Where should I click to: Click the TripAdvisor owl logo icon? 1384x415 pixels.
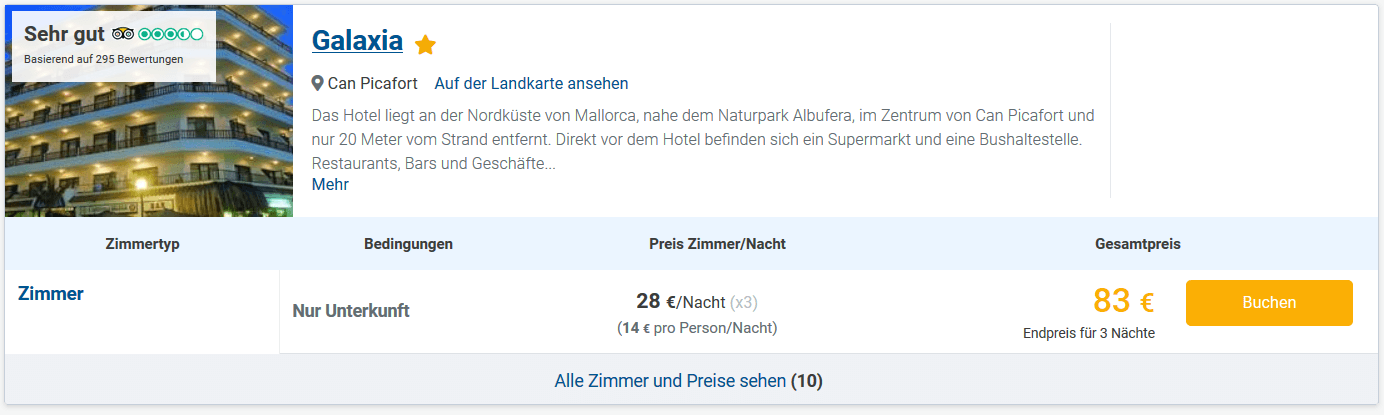(x=123, y=34)
